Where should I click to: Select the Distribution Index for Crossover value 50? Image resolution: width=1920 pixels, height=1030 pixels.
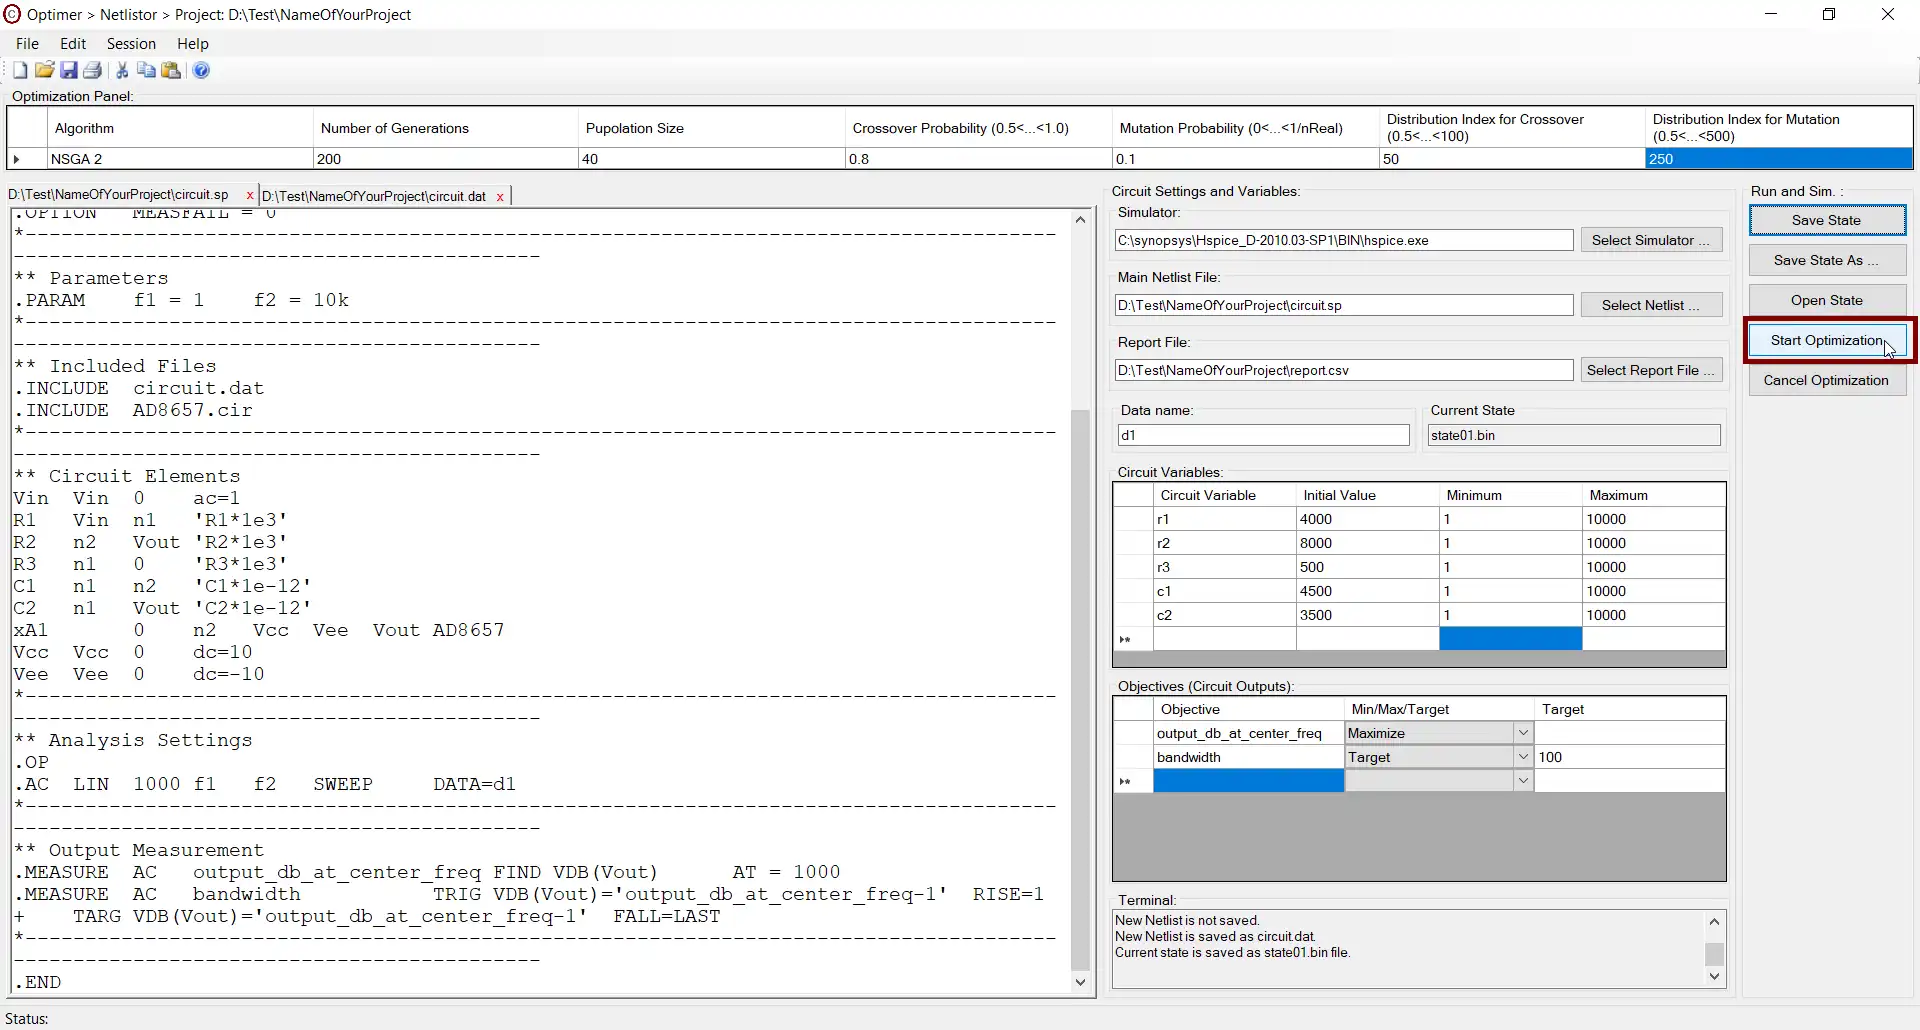coord(1512,159)
